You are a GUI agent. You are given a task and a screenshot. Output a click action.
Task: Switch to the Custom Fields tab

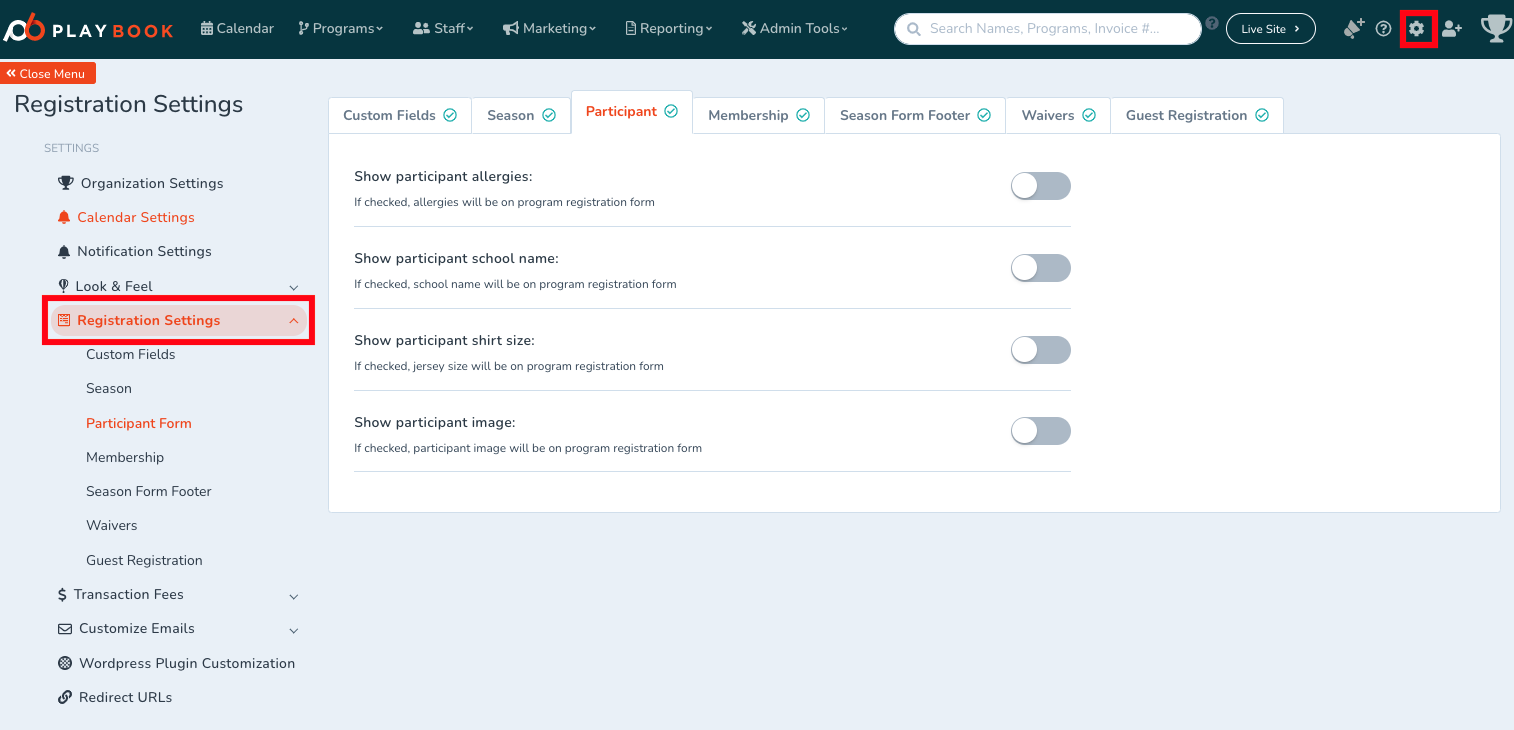click(x=400, y=115)
